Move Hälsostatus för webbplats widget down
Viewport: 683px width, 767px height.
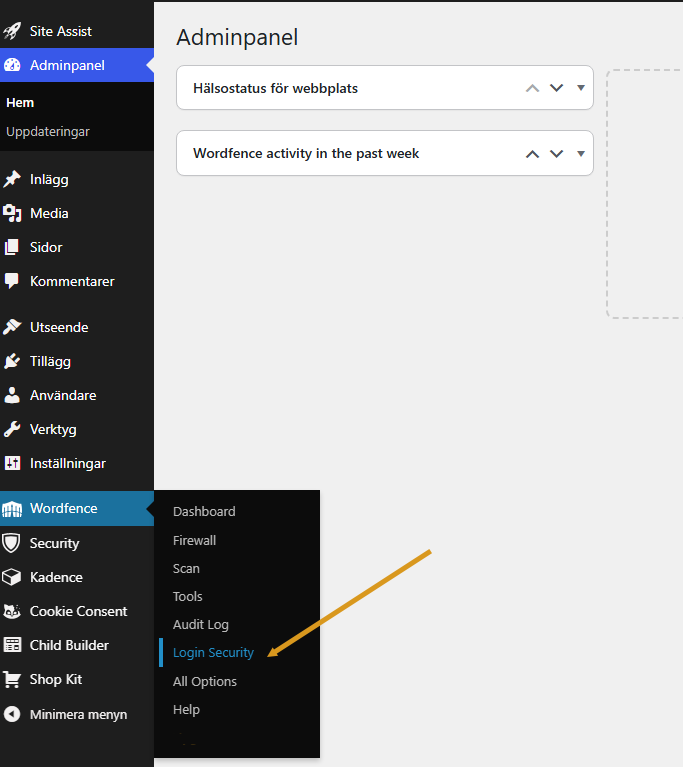[556, 88]
